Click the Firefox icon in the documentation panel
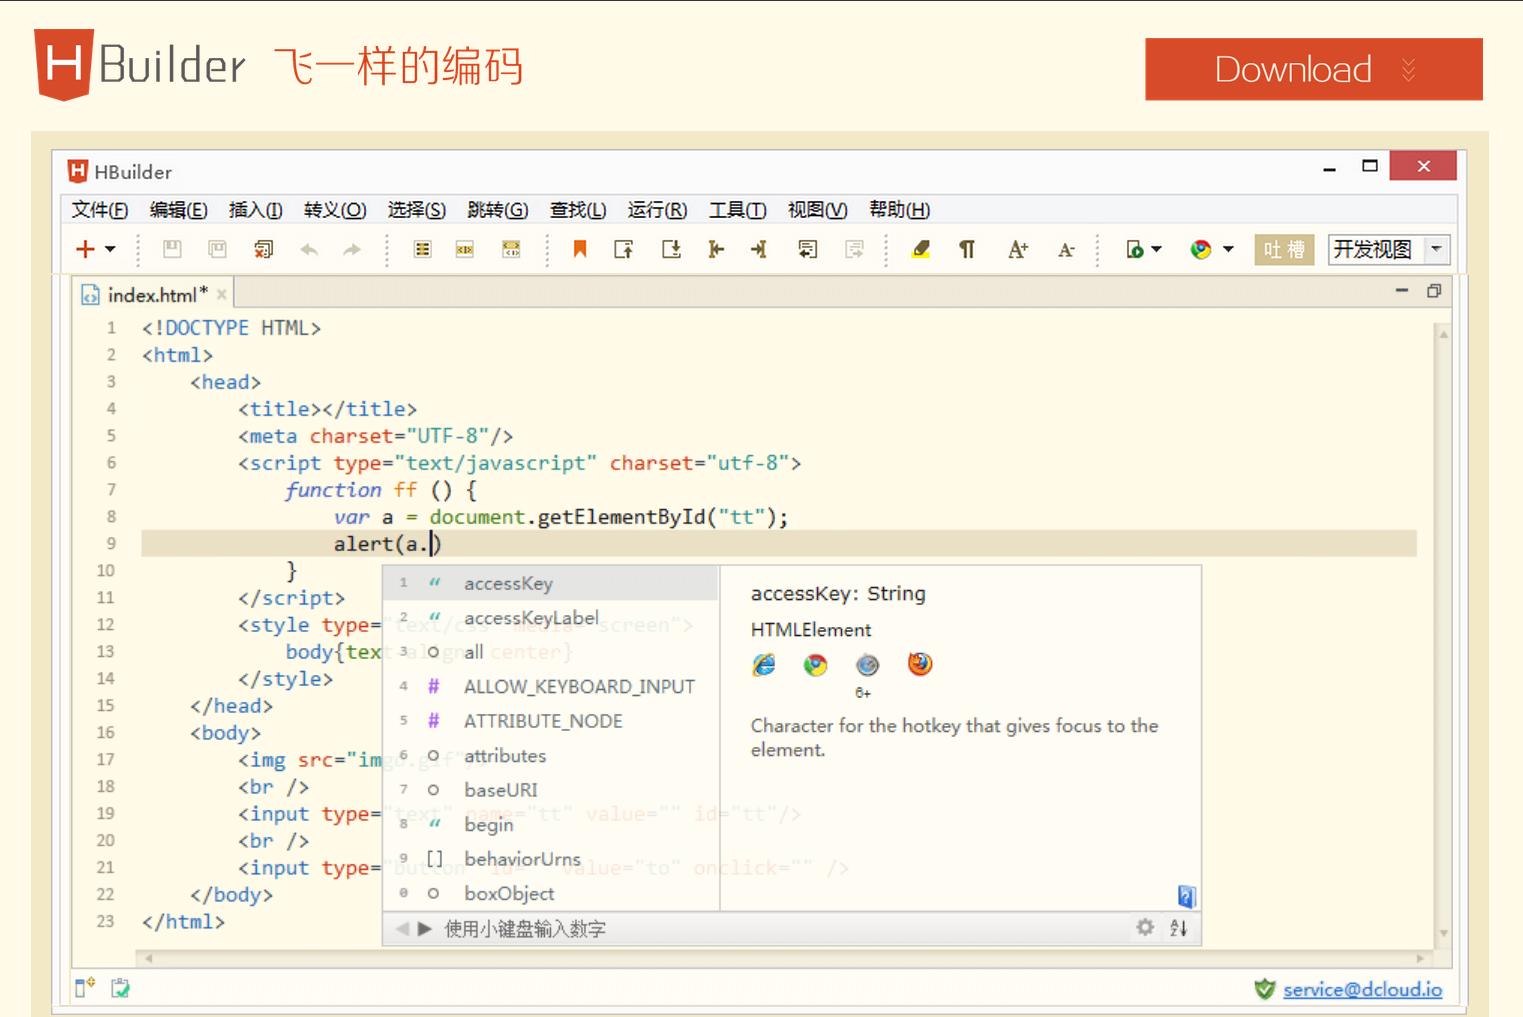Viewport: 1523px width, 1017px height. tap(919, 664)
